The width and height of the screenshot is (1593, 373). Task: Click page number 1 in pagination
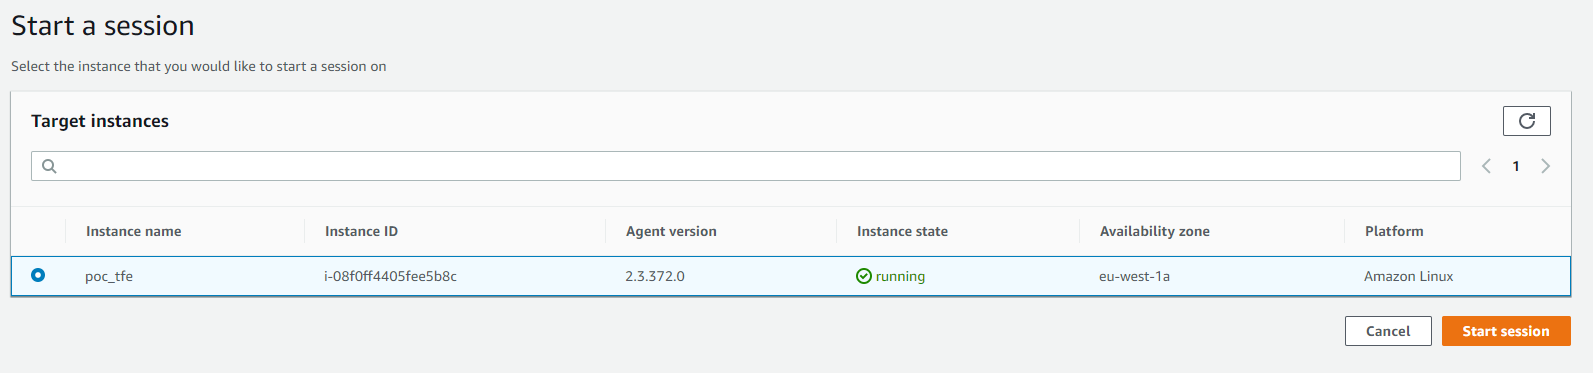(1516, 166)
